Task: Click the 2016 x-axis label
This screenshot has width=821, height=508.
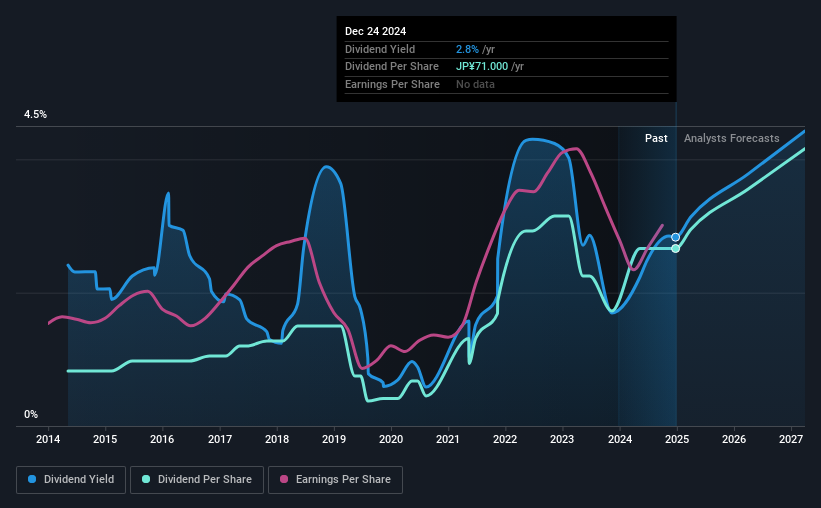Action: point(162,439)
